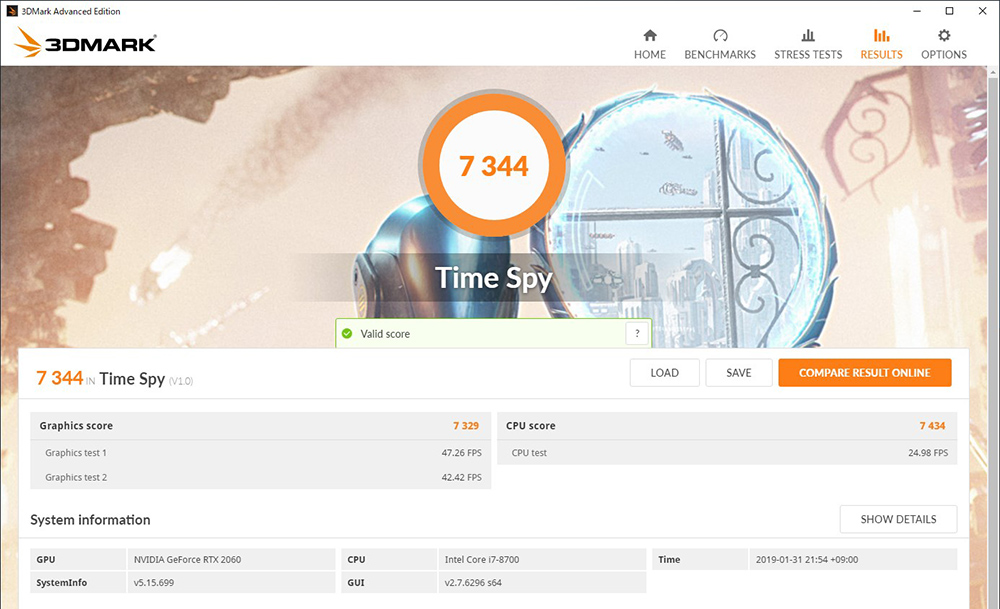
Task: Click the CPU test row label
Action: coord(529,453)
